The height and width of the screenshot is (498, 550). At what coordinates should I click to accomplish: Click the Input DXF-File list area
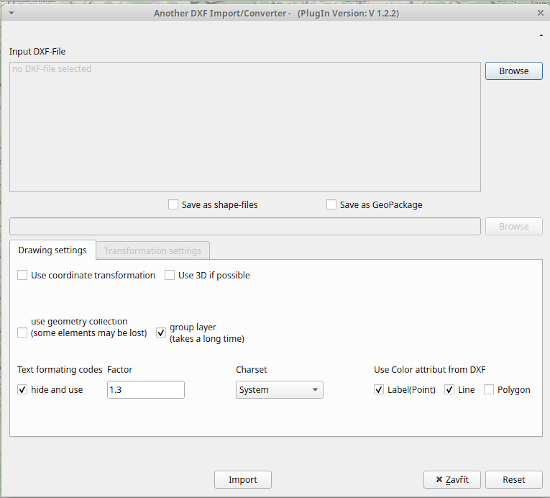tap(245, 127)
